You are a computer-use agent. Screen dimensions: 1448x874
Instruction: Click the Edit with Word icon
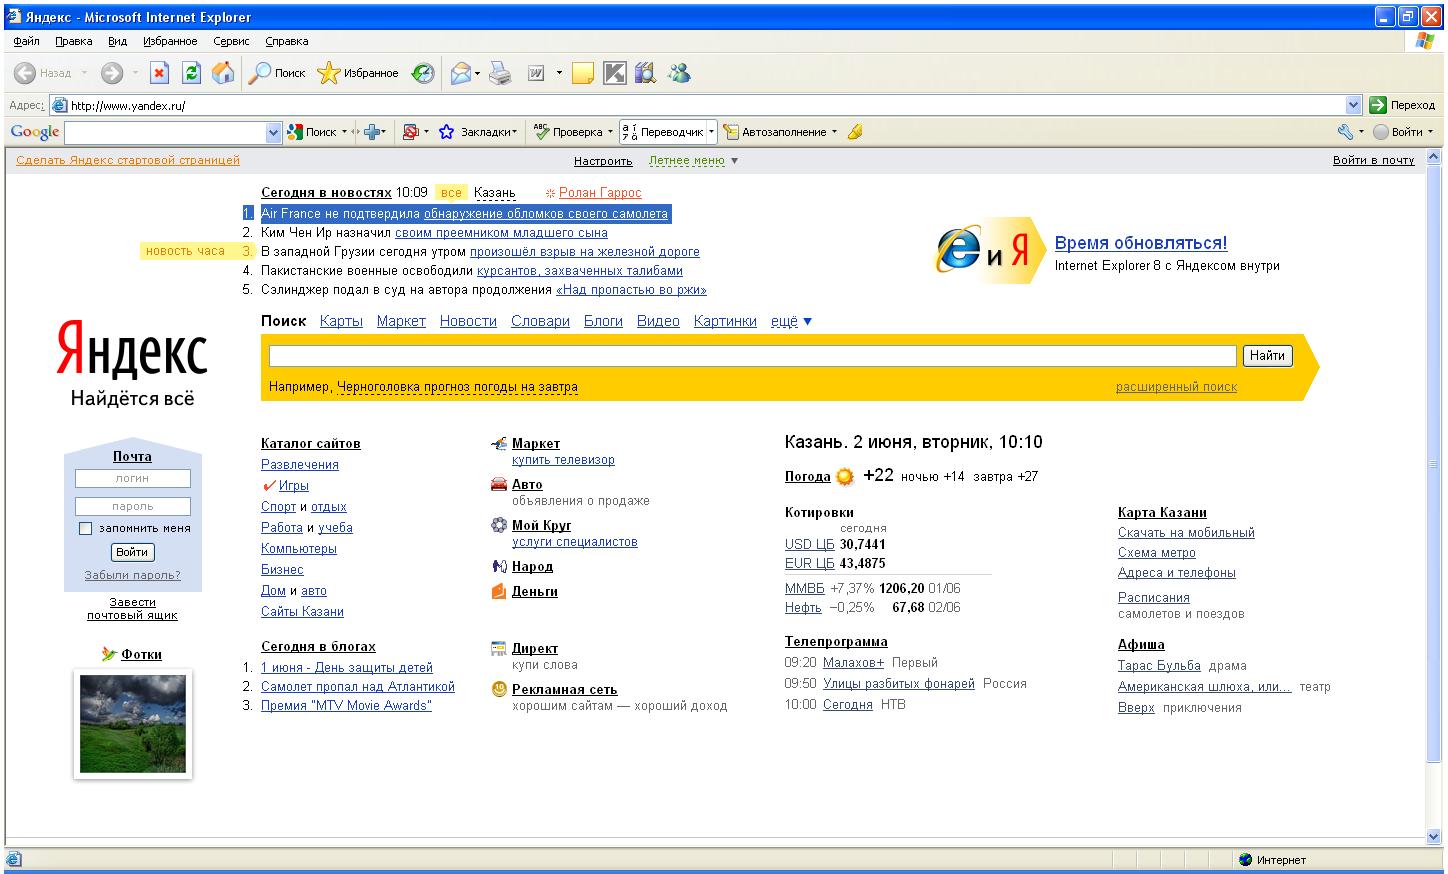[x=536, y=73]
